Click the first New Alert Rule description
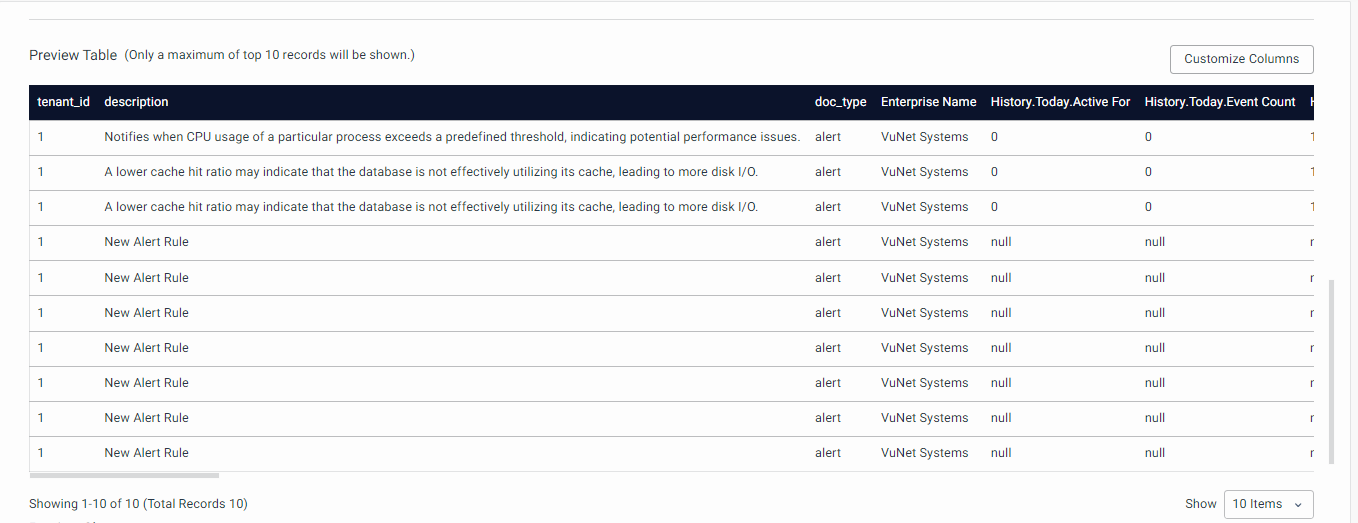The height and width of the screenshot is (523, 1358). pyautogui.click(x=146, y=242)
